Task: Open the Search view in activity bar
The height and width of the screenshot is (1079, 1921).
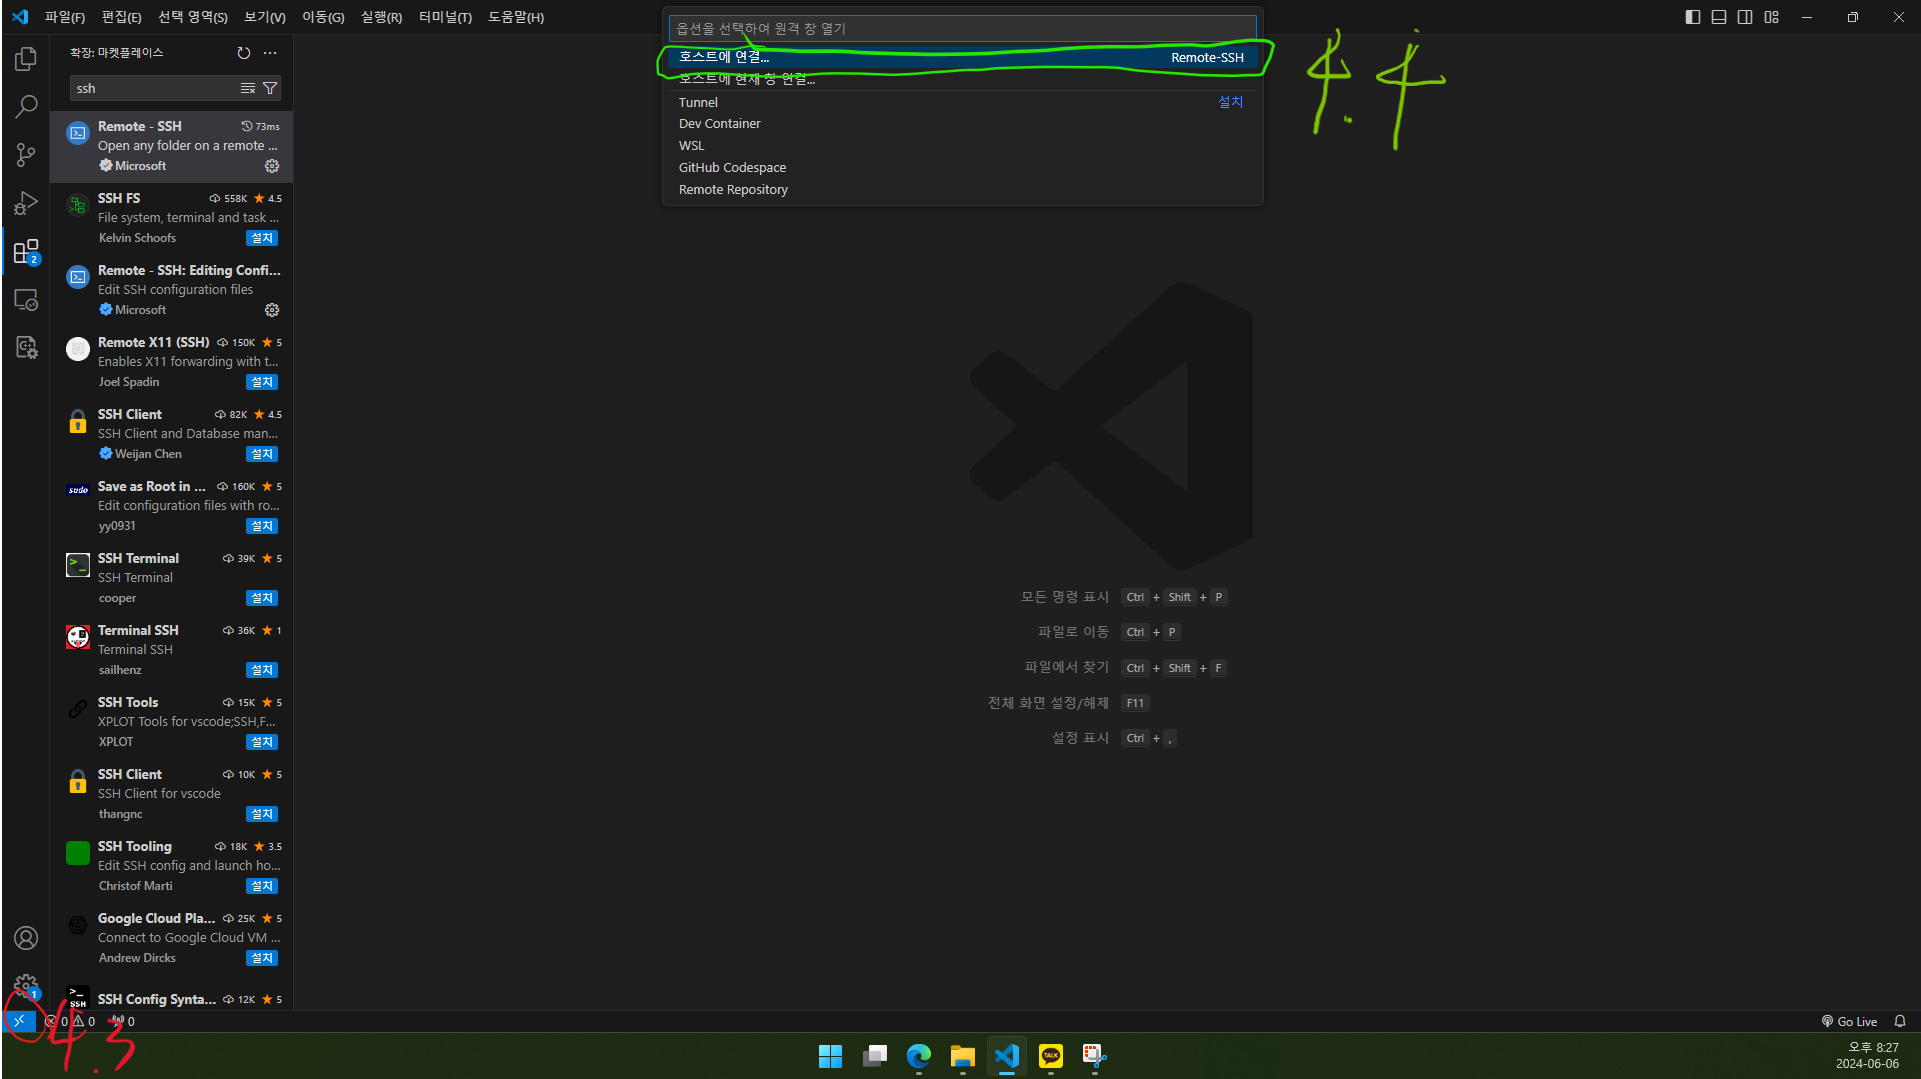Action: pyautogui.click(x=26, y=106)
